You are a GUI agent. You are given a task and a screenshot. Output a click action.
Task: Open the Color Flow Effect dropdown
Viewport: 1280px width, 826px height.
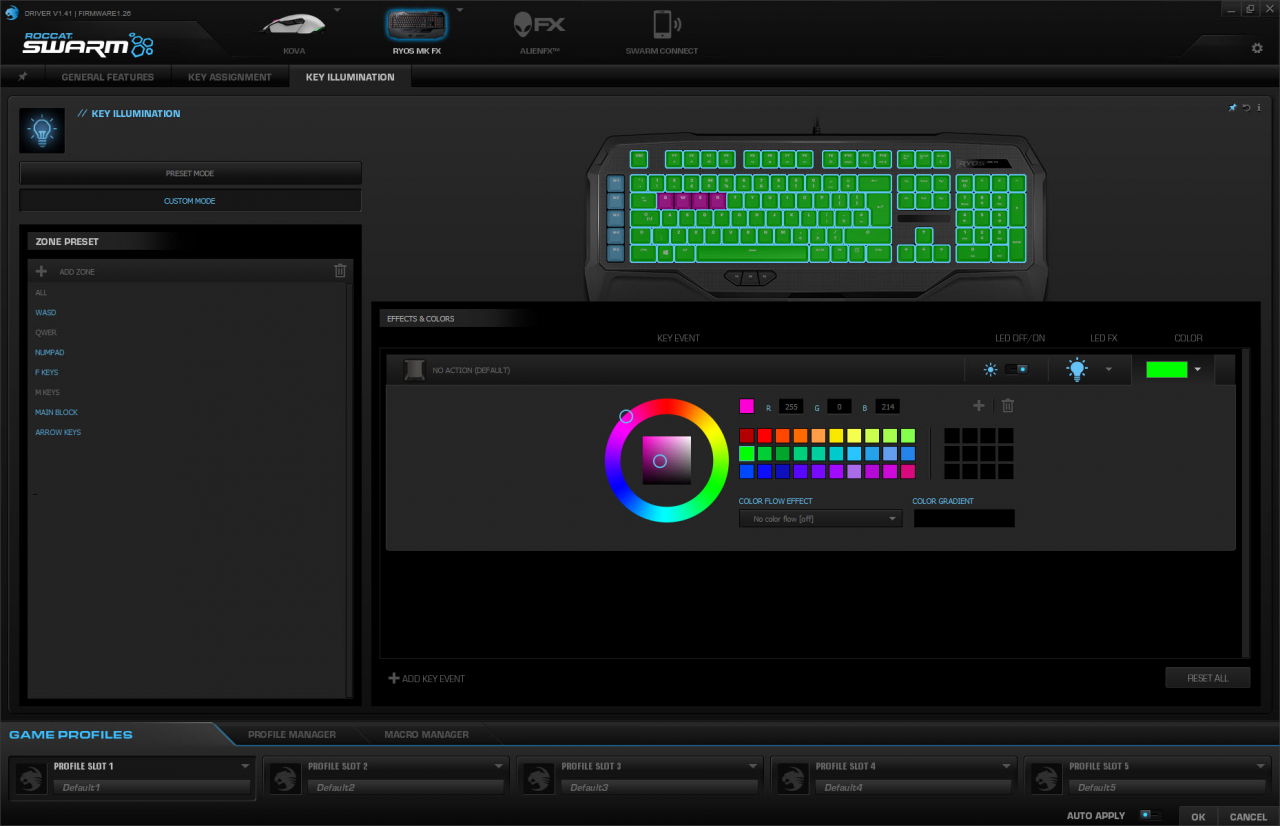click(x=820, y=519)
